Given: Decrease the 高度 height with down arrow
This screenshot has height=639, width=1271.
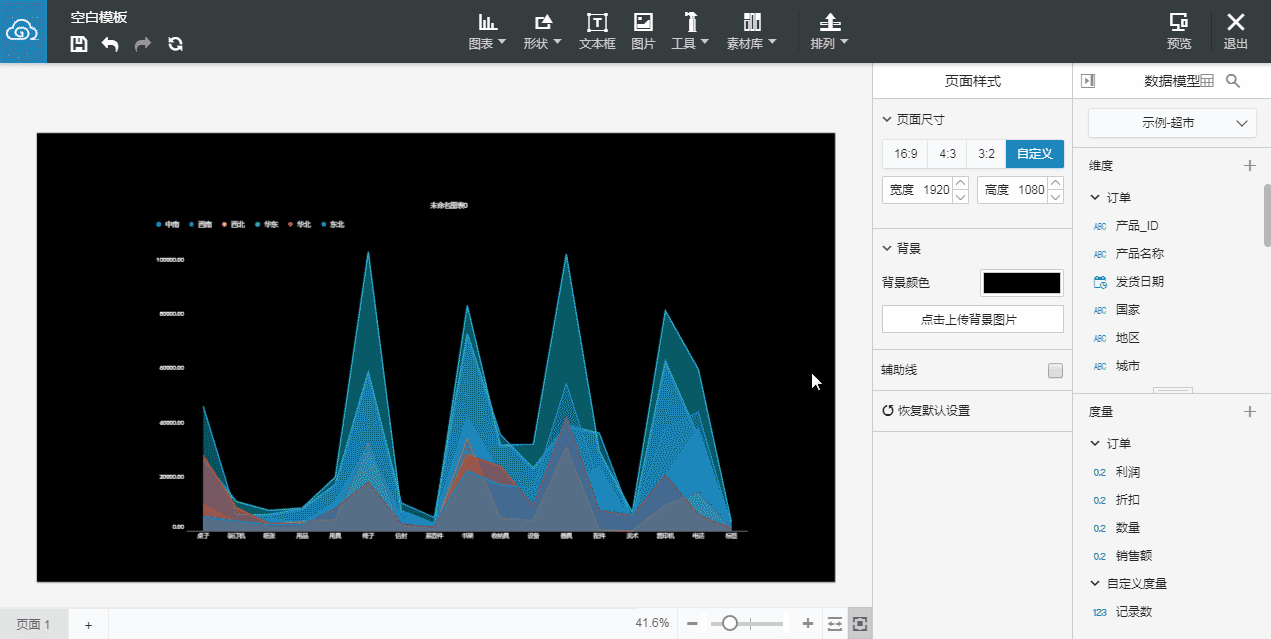Looking at the screenshot, I should pyautogui.click(x=1055, y=197).
